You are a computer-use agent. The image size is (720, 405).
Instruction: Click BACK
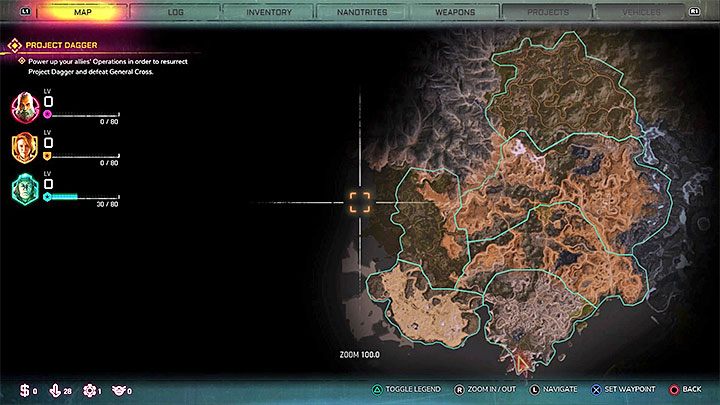[692, 389]
